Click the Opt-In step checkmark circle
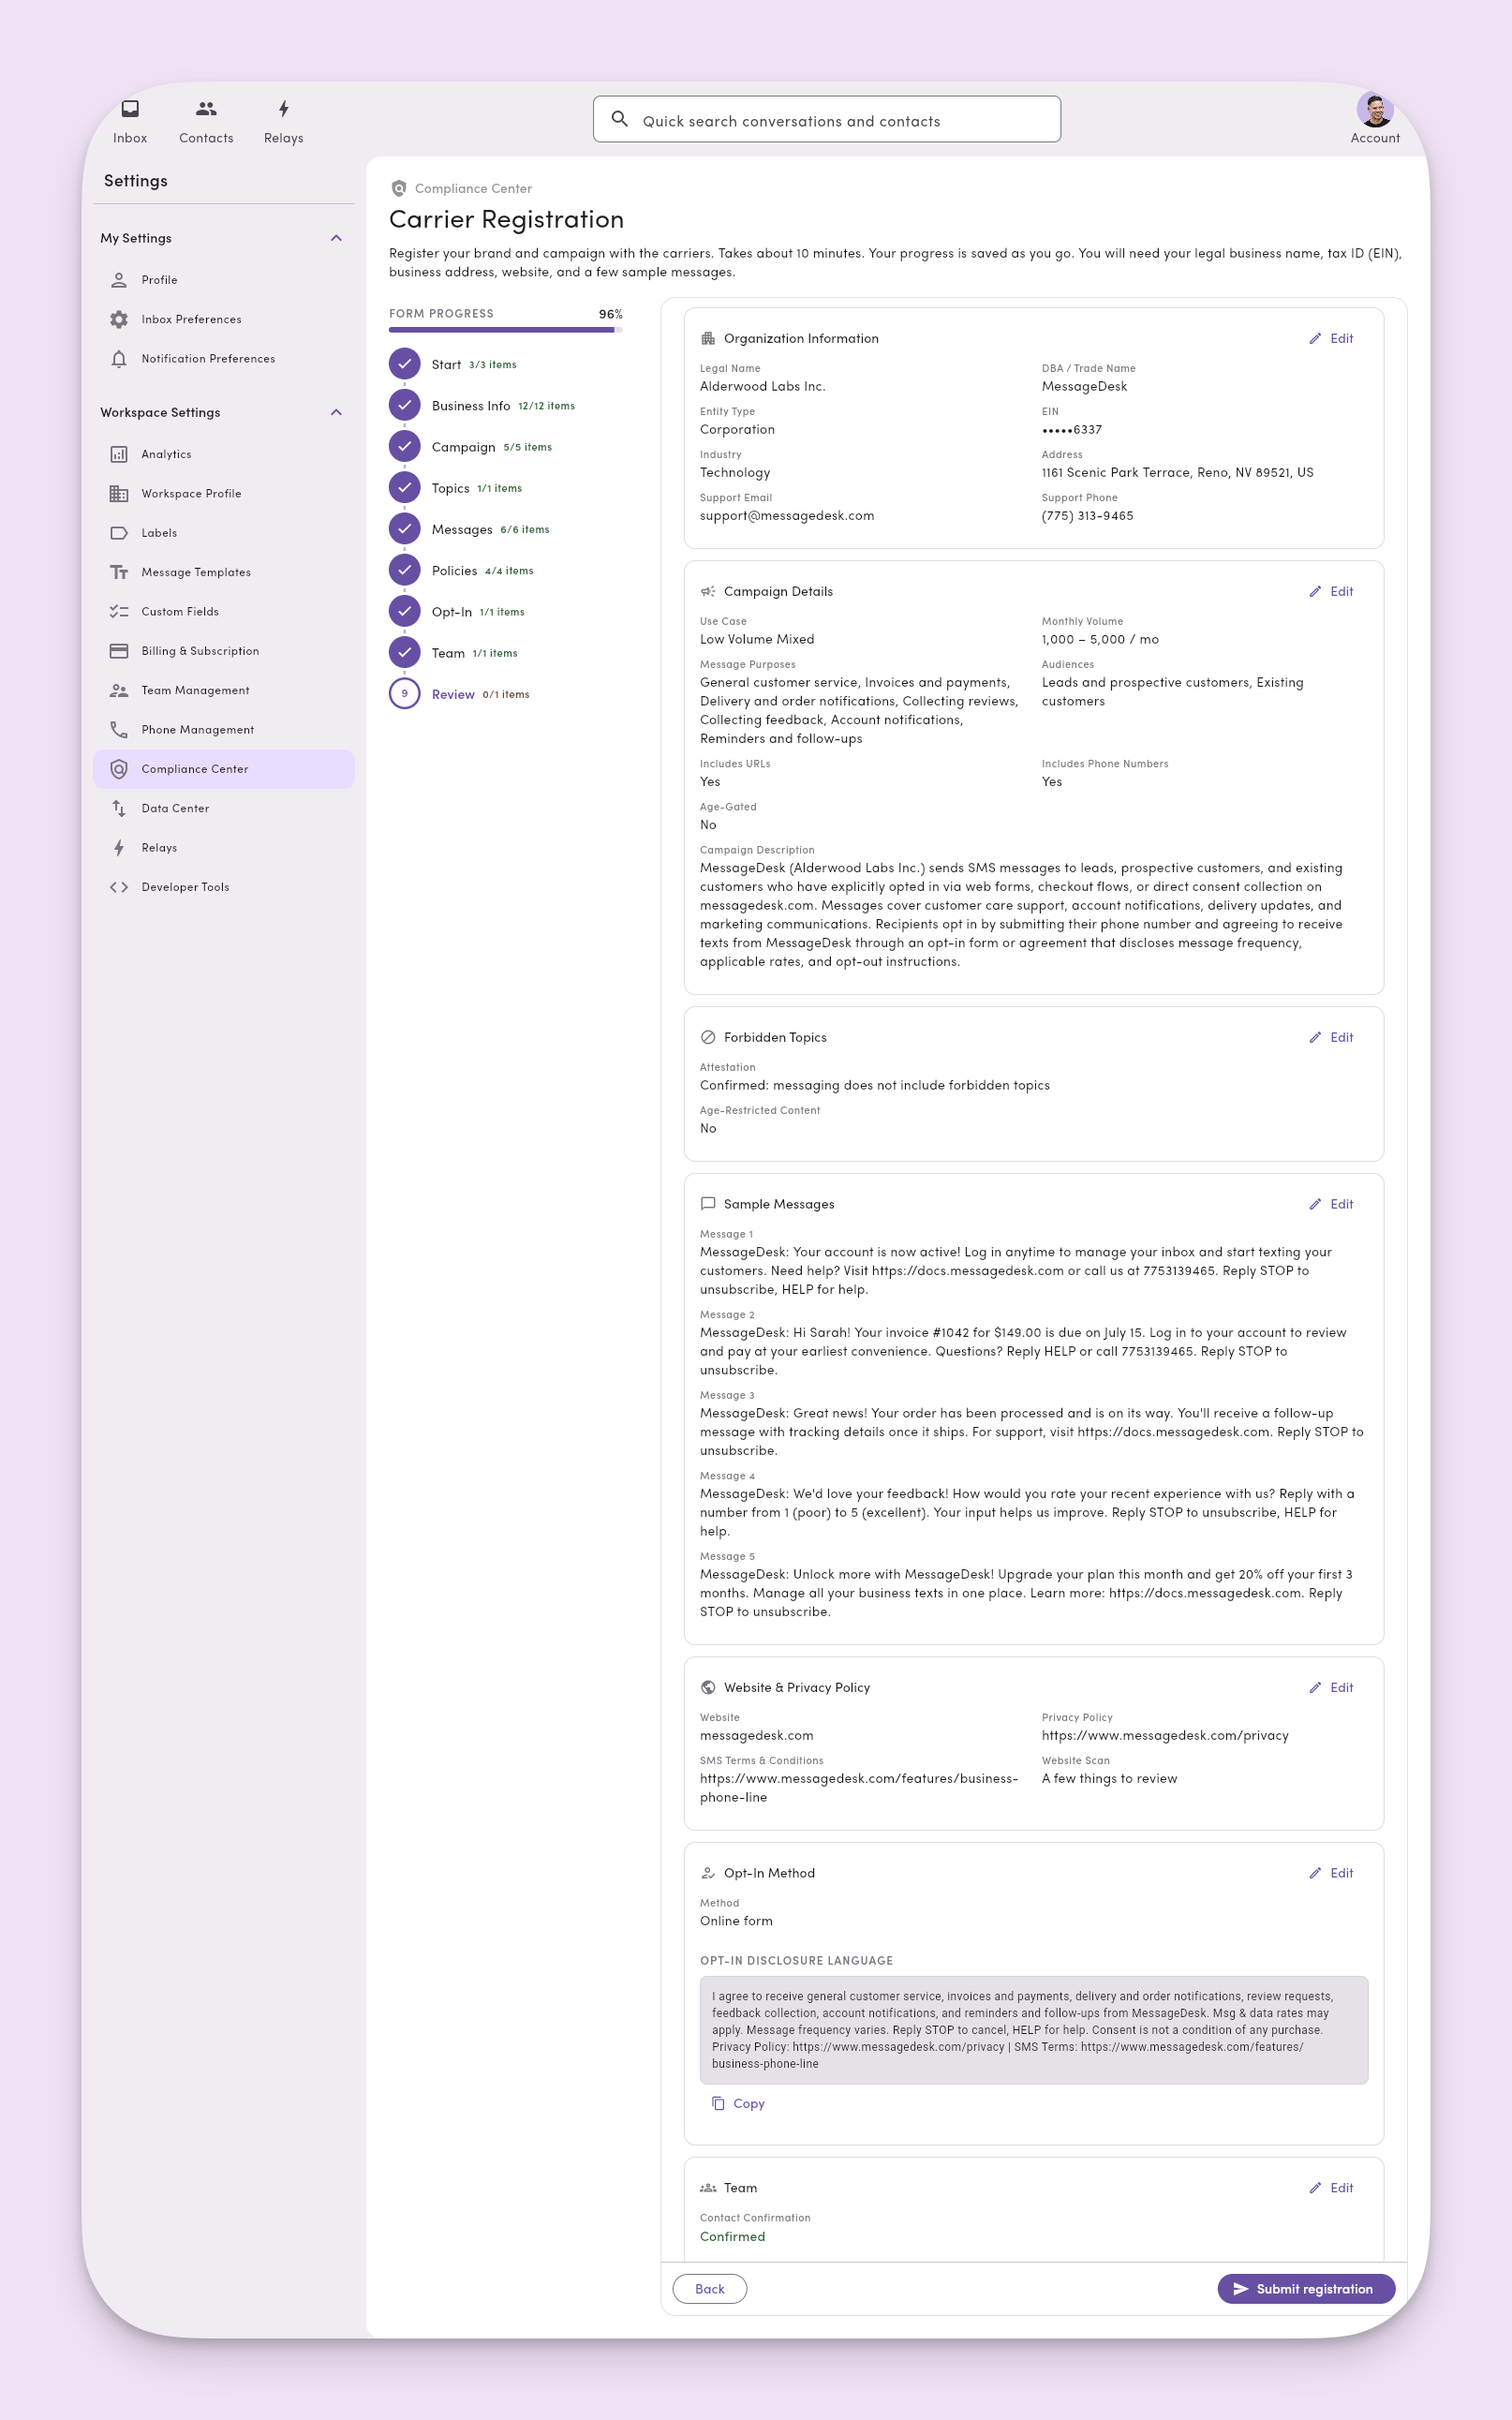This screenshot has width=1512, height=2420. pos(404,611)
